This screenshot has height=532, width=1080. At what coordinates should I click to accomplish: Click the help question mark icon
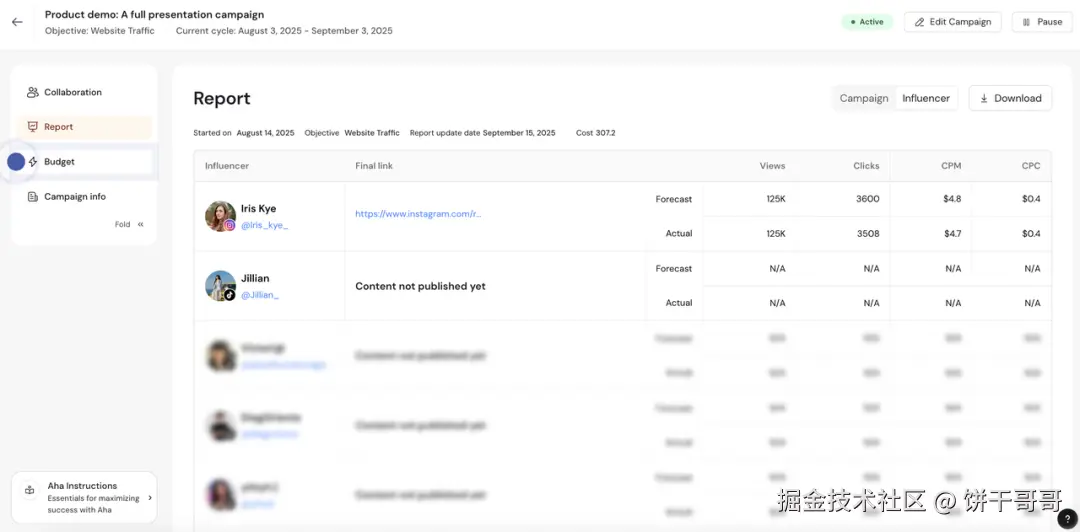click(x=1067, y=518)
